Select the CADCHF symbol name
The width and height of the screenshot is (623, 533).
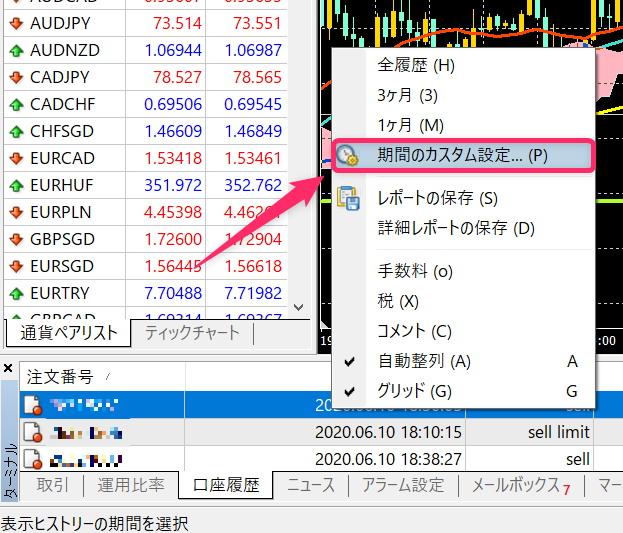tap(62, 104)
